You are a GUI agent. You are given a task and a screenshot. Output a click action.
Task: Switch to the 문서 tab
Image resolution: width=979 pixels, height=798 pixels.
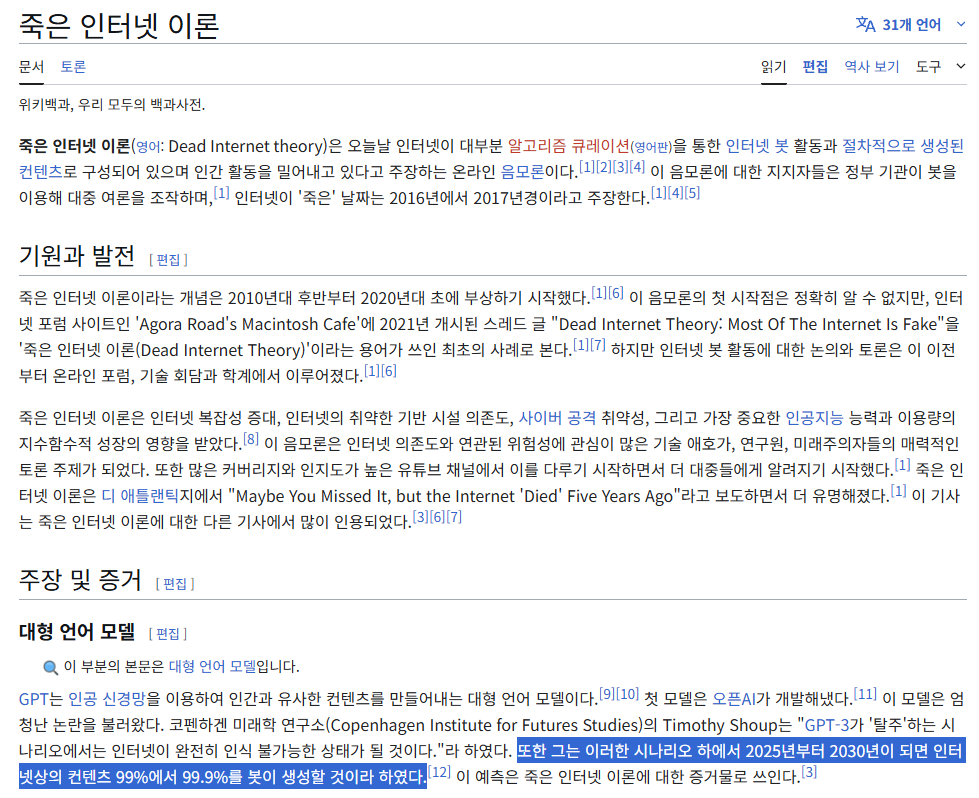pyautogui.click(x=31, y=67)
